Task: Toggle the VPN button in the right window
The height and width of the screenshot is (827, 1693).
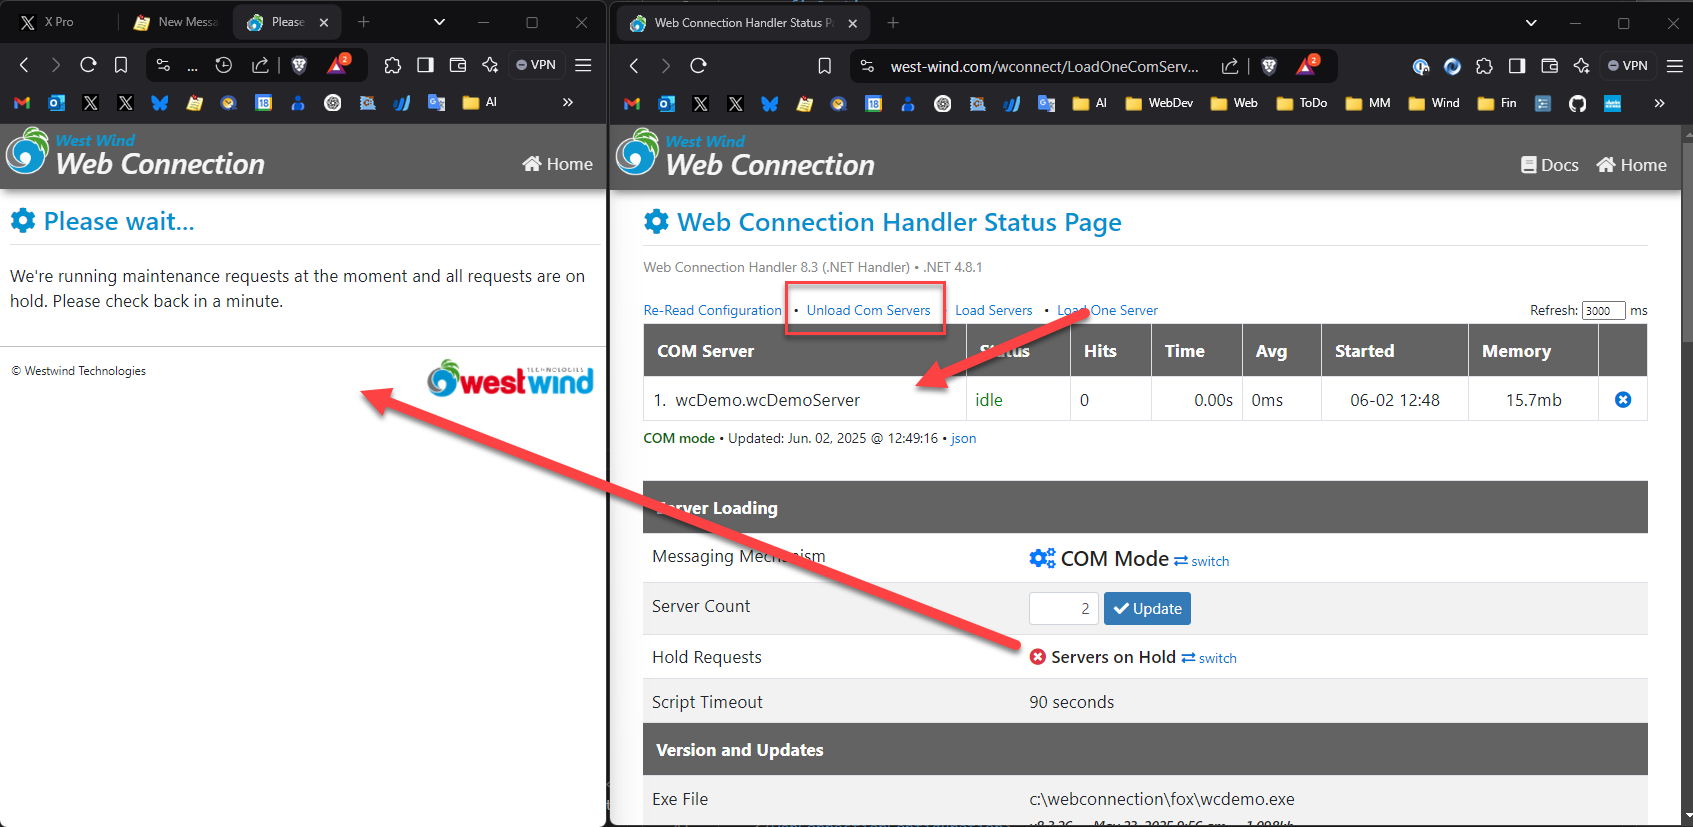Action: (x=1628, y=66)
